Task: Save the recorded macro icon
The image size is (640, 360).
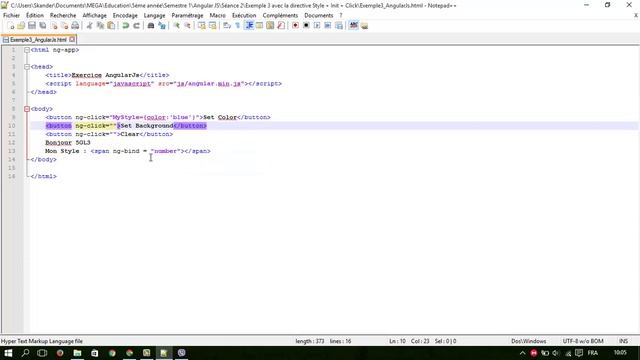Action: (x=338, y=26)
